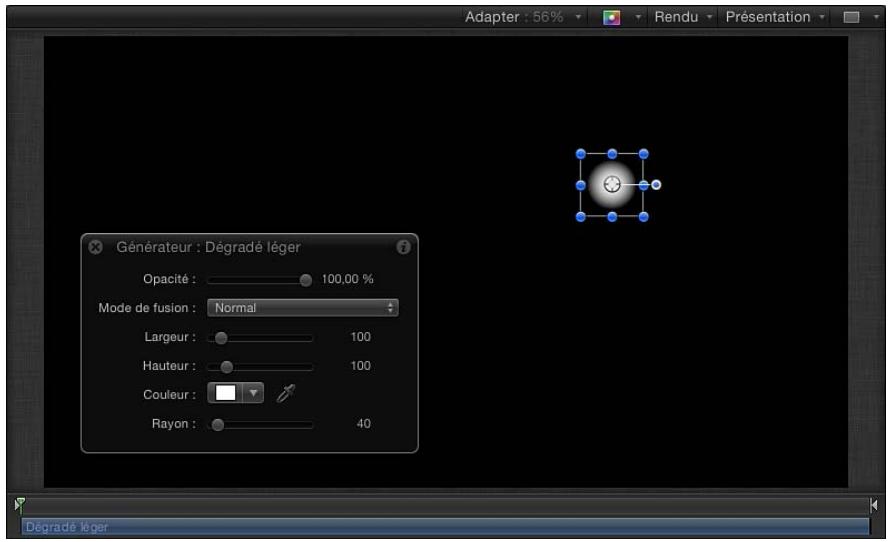The height and width of the screenshot is (542, 890).
Task: Click the Rayon slider handle
Action: click(x=217, y=425)
